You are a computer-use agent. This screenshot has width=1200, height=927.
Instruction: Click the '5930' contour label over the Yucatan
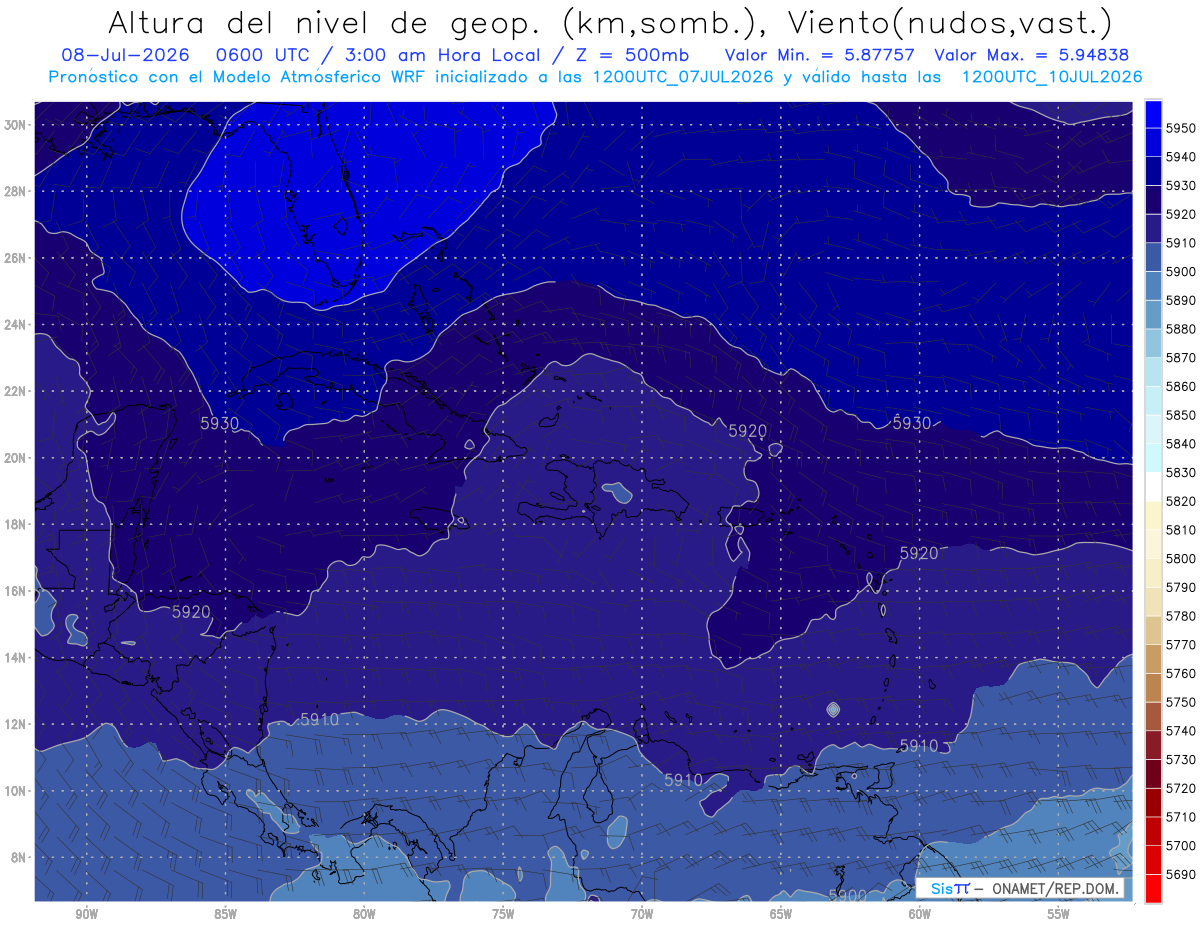220,423
